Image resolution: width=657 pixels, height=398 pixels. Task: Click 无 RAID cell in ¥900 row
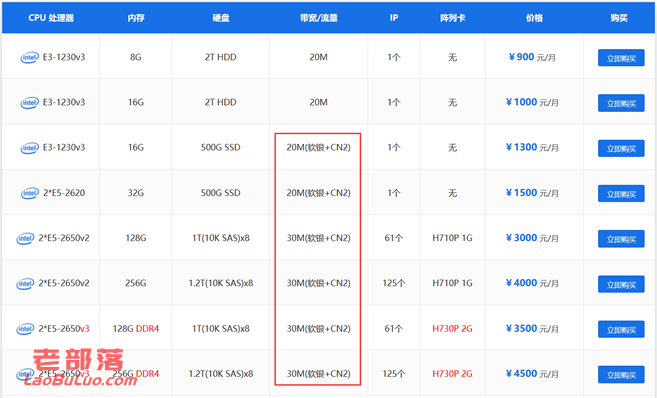pyautogui.click(x=453, y=57)
